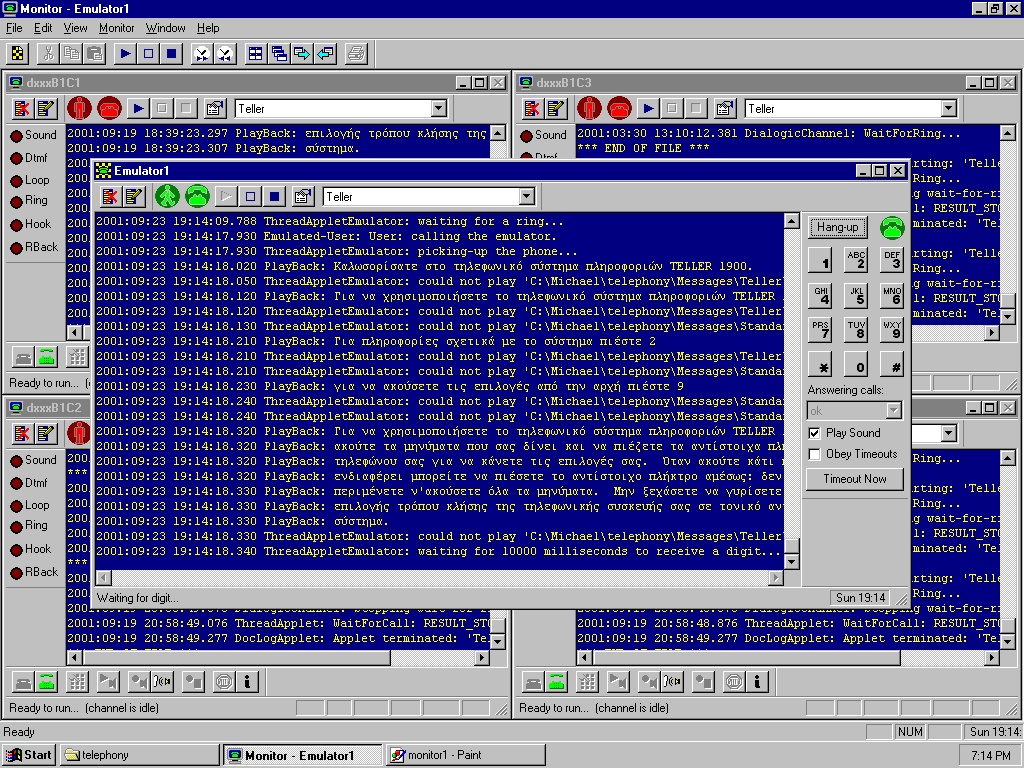
Task: Open the Window menu
Action: [165, 28]
